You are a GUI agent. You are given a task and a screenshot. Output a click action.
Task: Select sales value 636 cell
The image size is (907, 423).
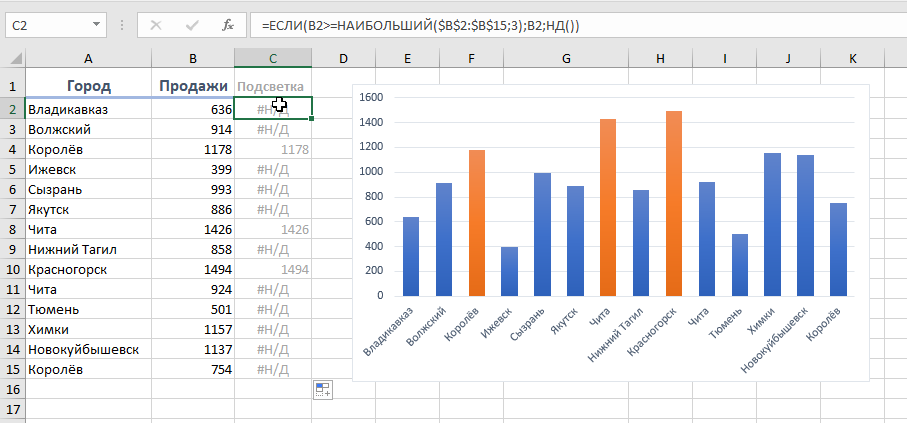click(x=193, y=109)
